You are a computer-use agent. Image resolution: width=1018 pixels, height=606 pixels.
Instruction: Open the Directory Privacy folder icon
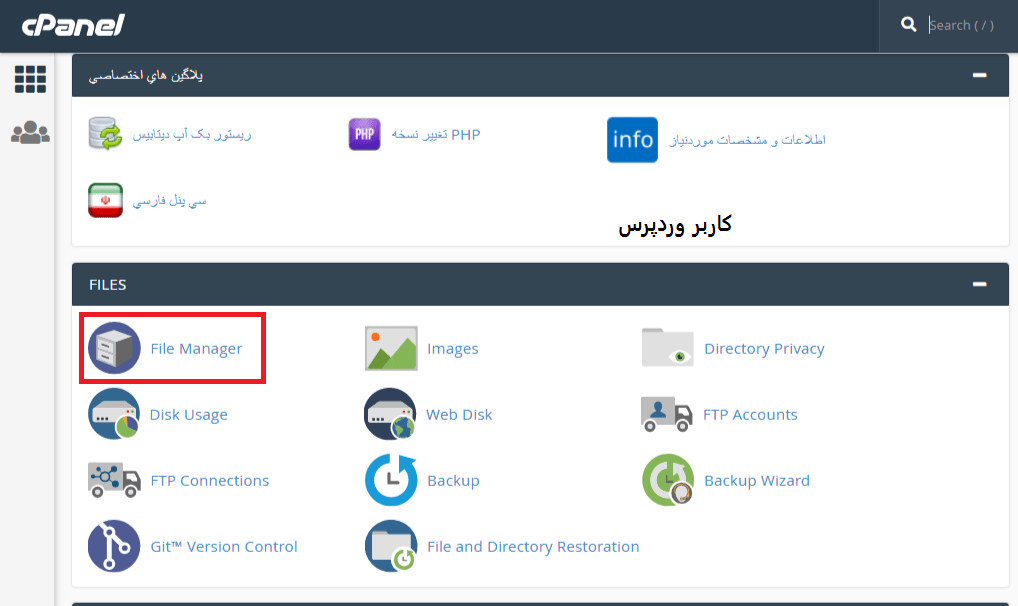click(667, 347)
